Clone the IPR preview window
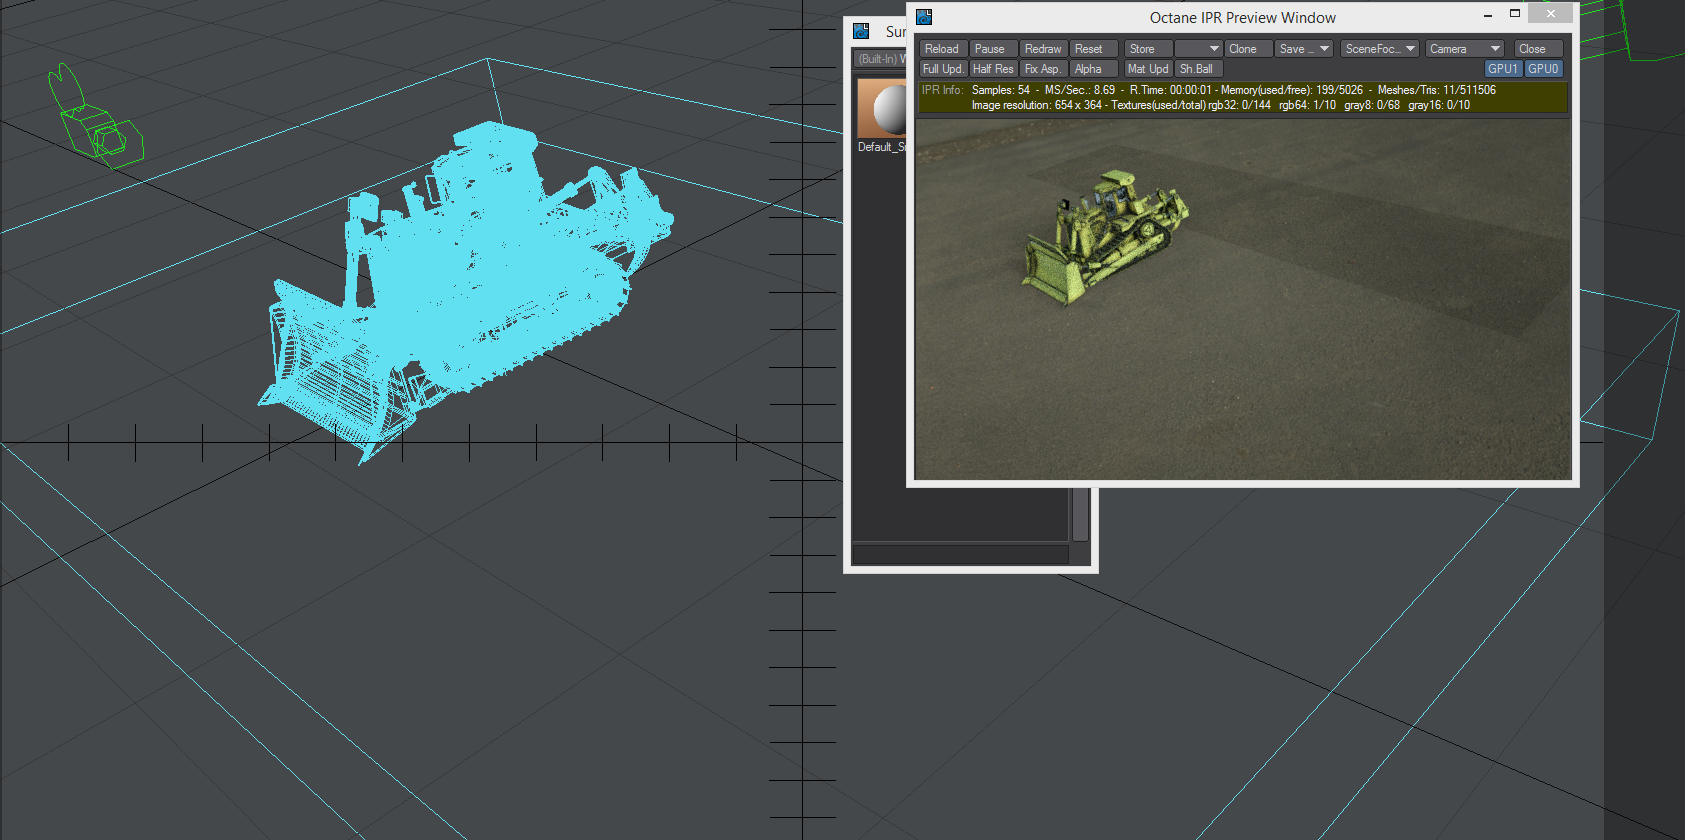The height and width of the screenshot is (840, 1685). coord(1249,49)
